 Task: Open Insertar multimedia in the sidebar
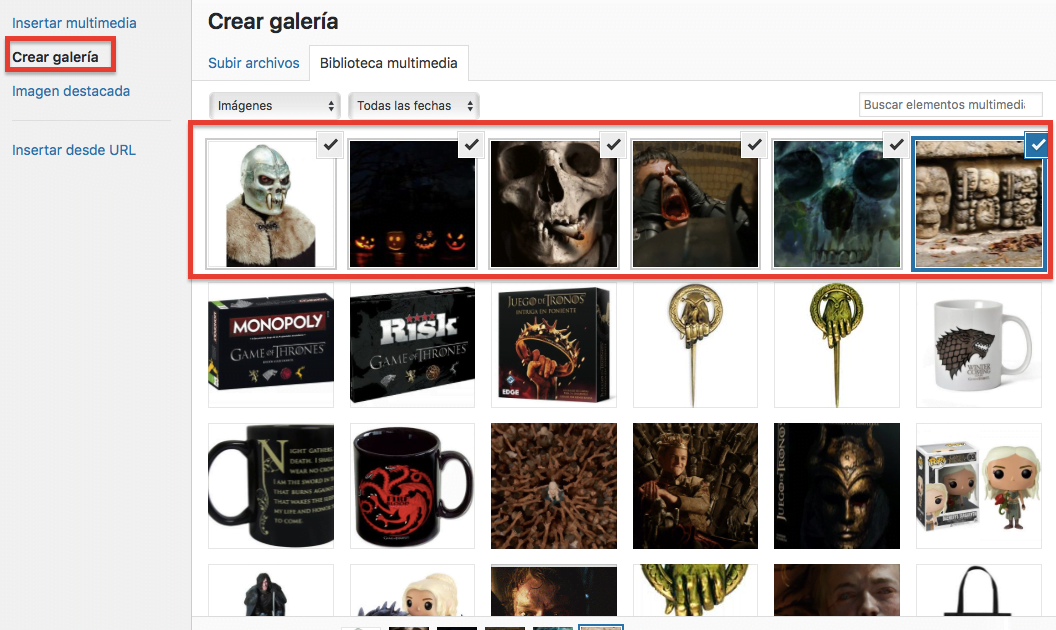click(74, 23)
